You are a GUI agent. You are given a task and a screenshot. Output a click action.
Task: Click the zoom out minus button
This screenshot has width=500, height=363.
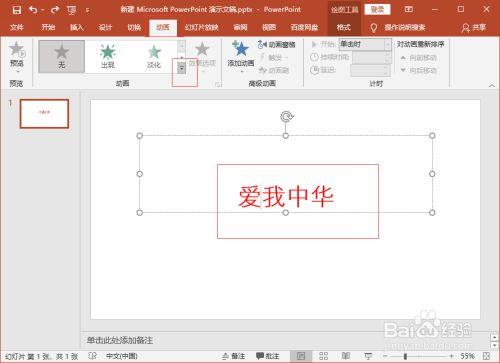point(385,356)
